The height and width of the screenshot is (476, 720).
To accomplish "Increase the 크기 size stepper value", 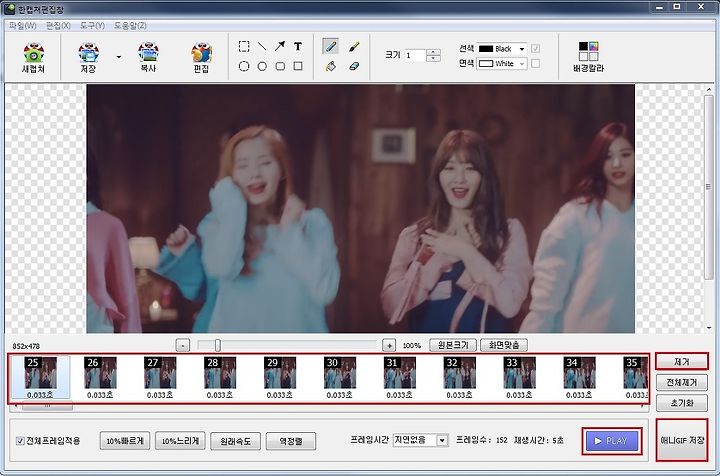I will 433,52.
